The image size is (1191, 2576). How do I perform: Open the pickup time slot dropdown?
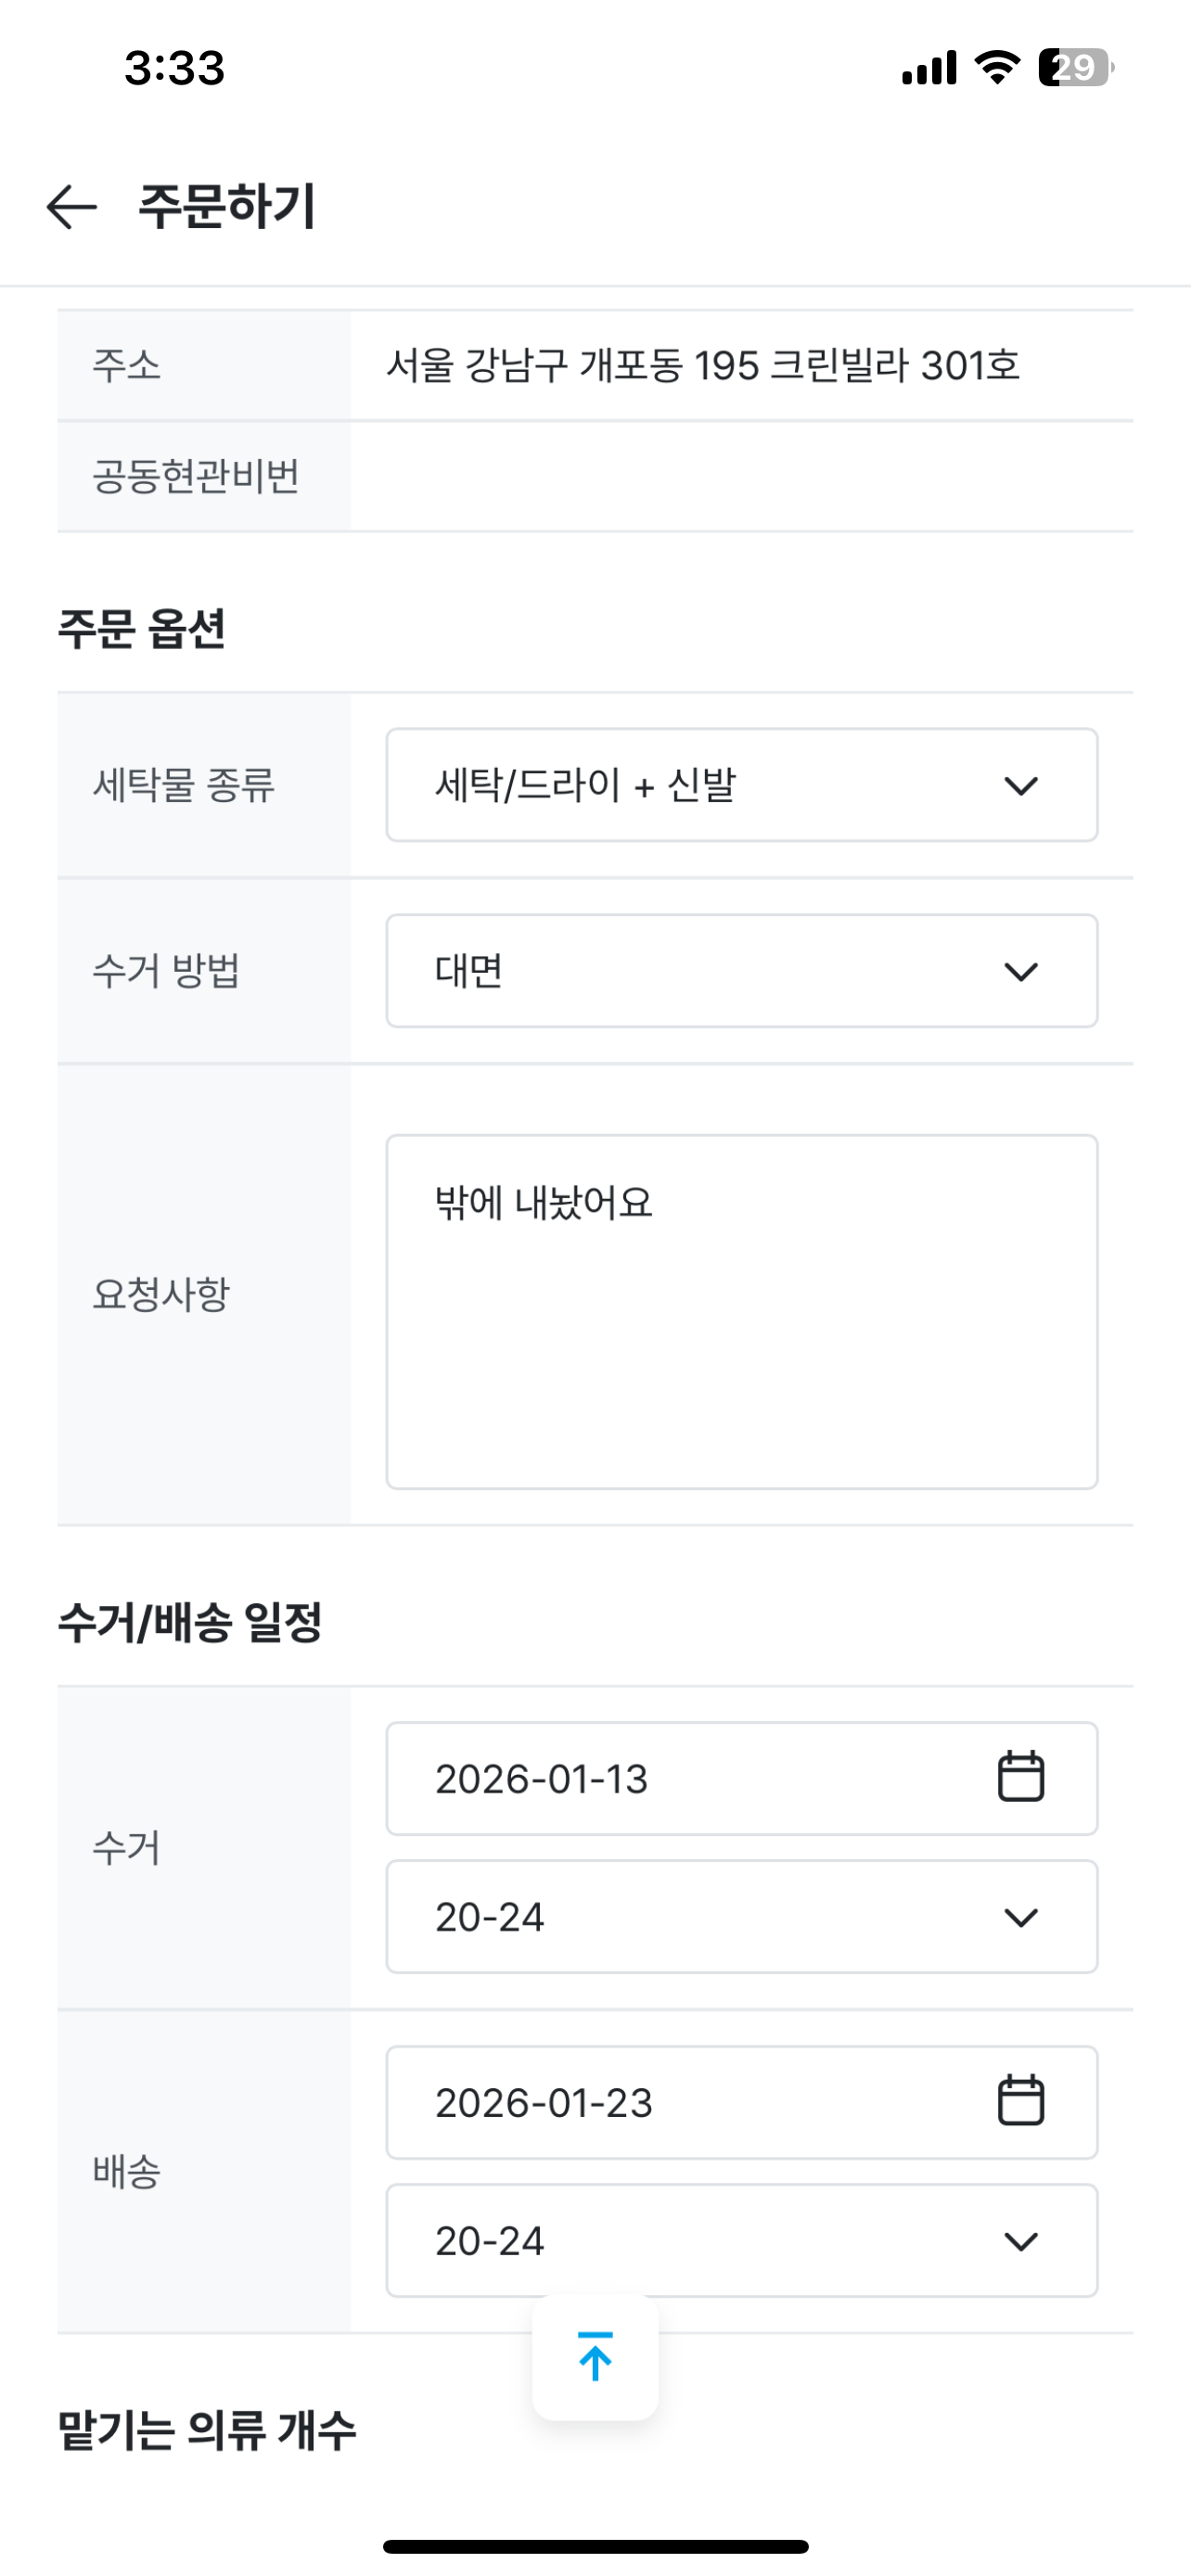[x=741, y=1917]
